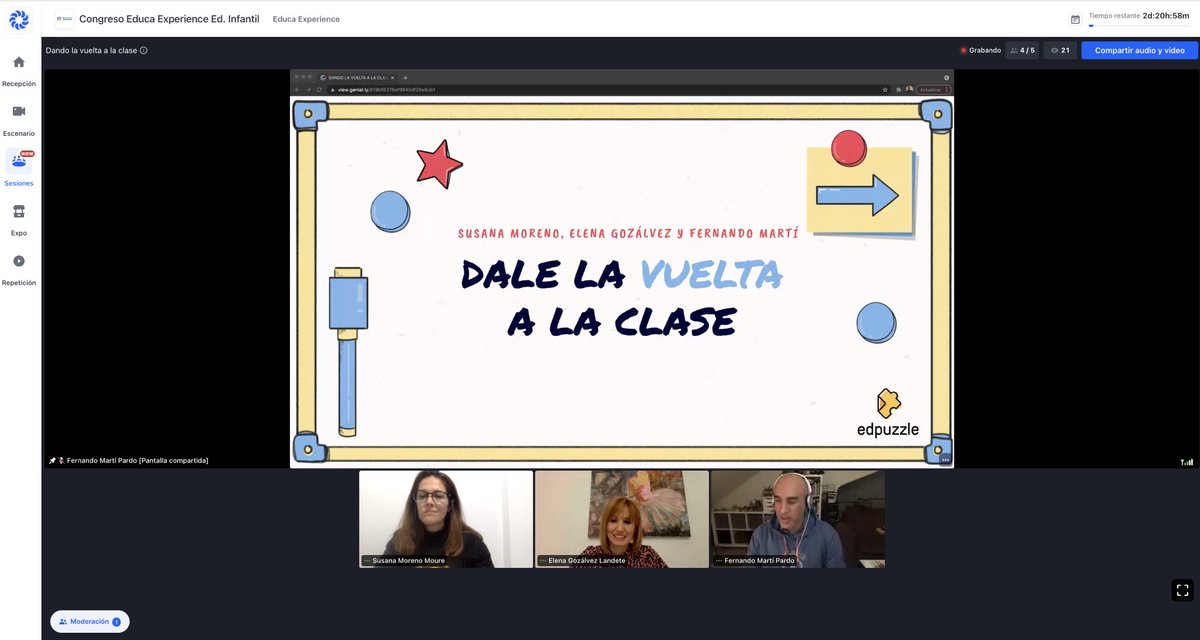
Task: Open the Expo section
Action: click(x=19, y=219)
